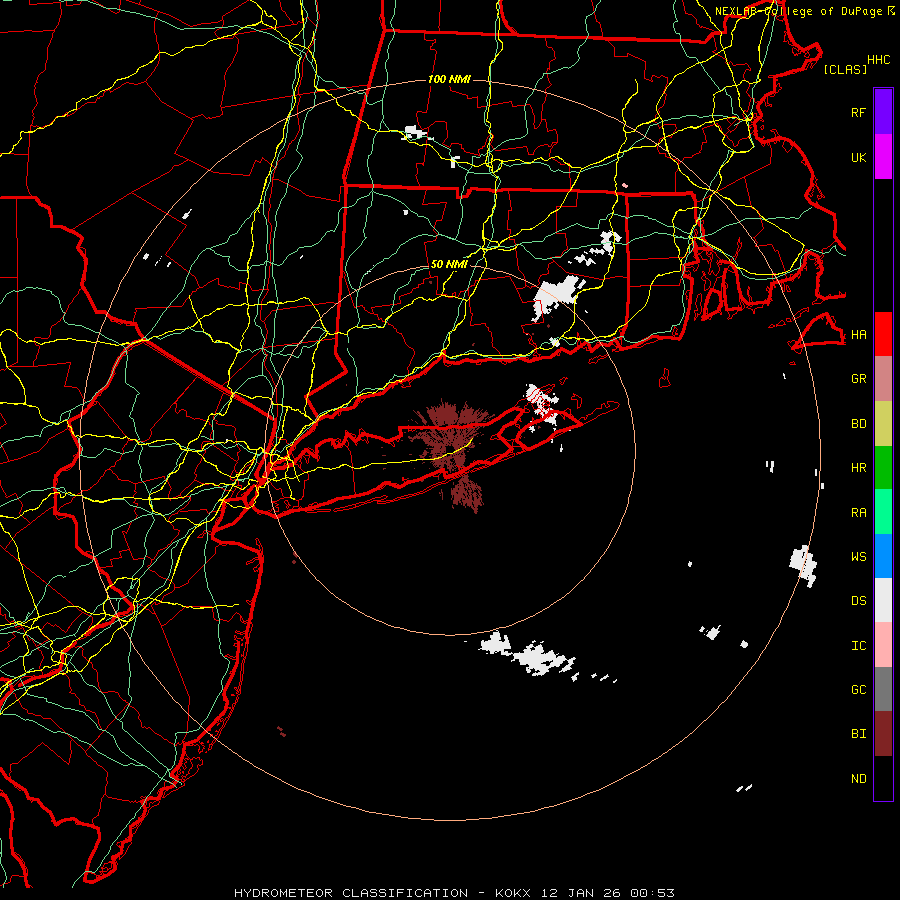Click the purple RF legend color swatch
Screen dimensions: 900x900
pos(883,112)
